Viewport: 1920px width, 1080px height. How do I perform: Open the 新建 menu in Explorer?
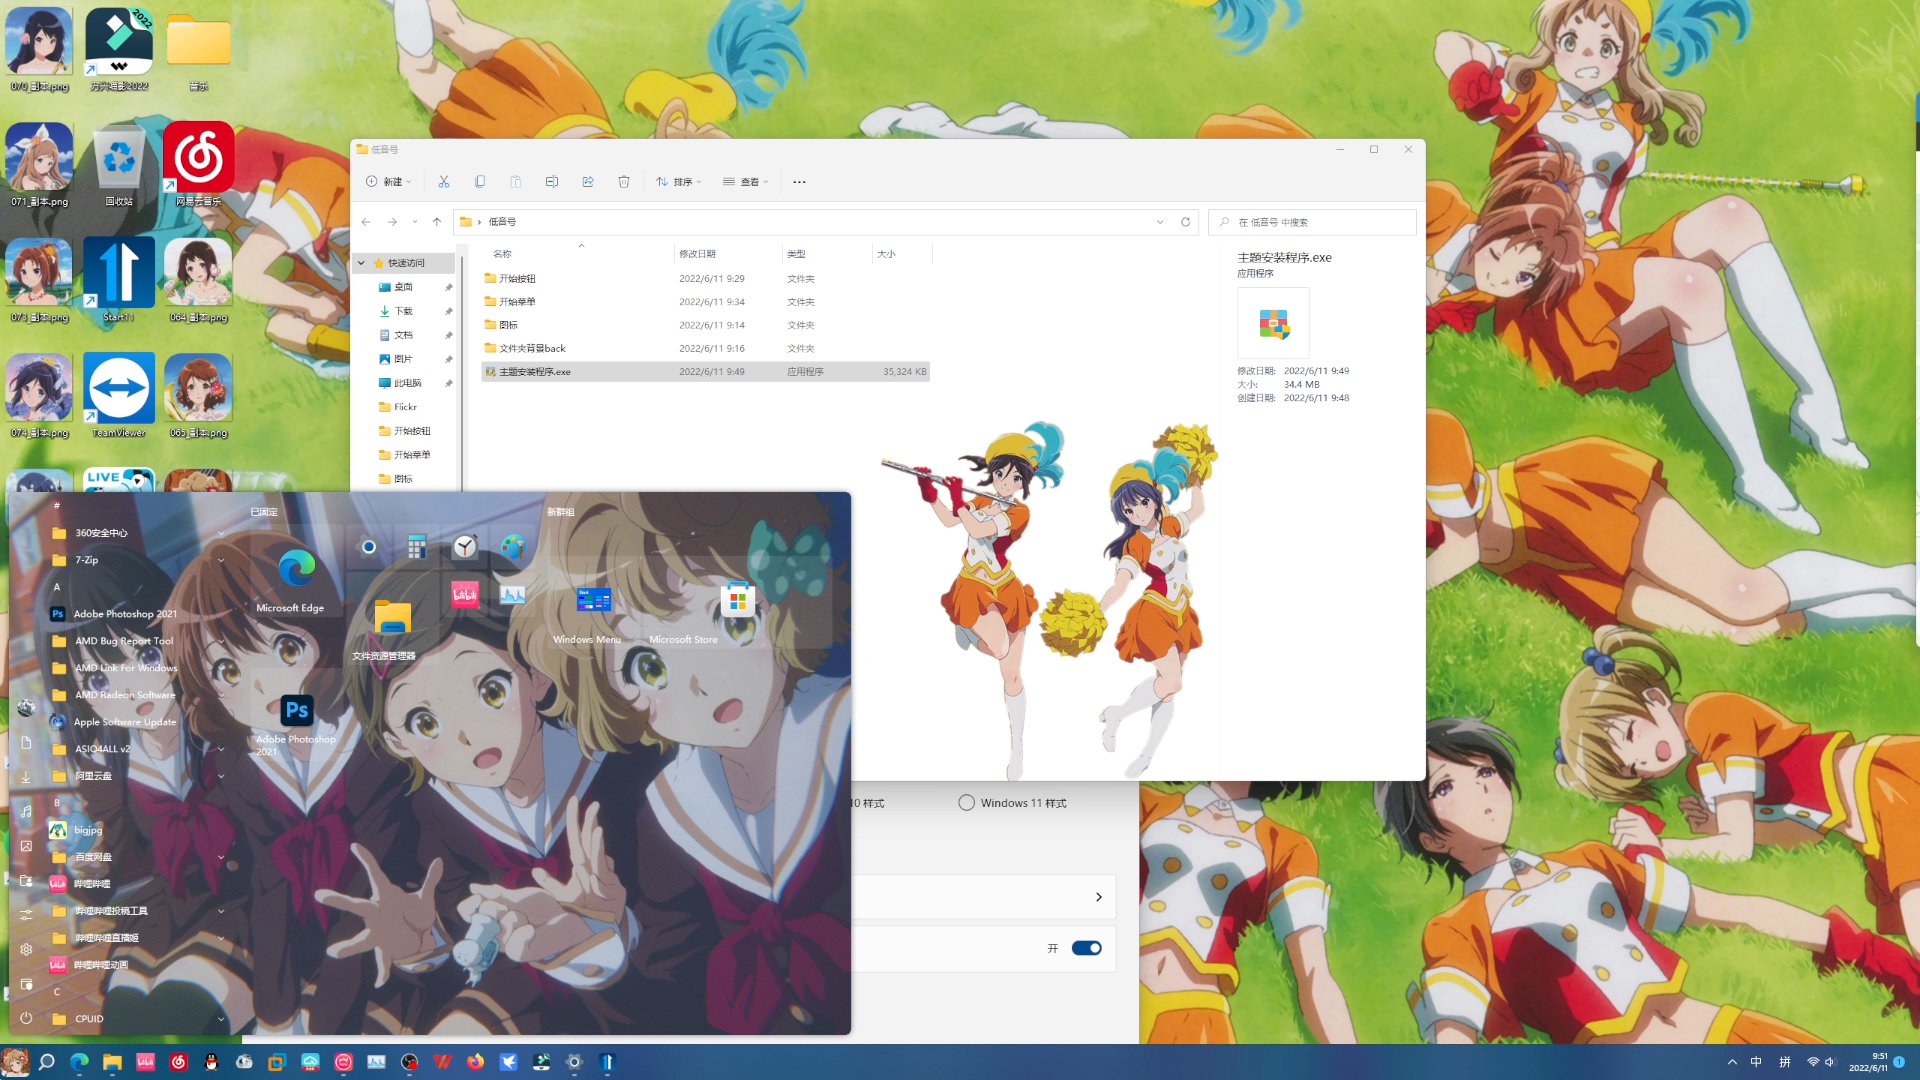[388, 182]
